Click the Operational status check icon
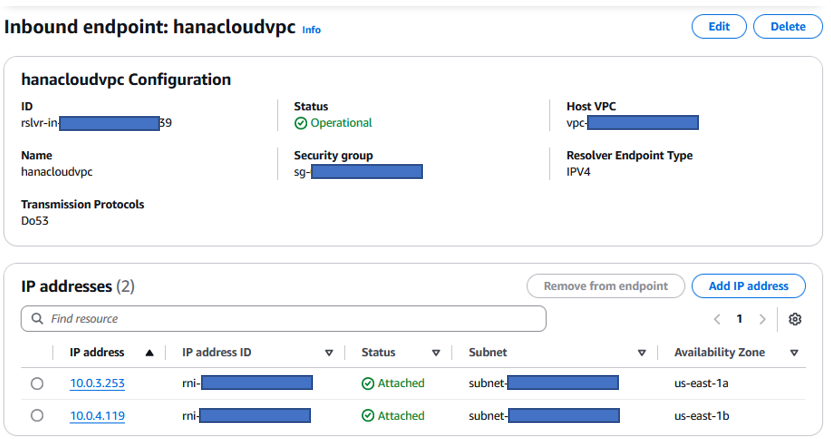This screenshot has width=831, height=439. pos(300,123)
